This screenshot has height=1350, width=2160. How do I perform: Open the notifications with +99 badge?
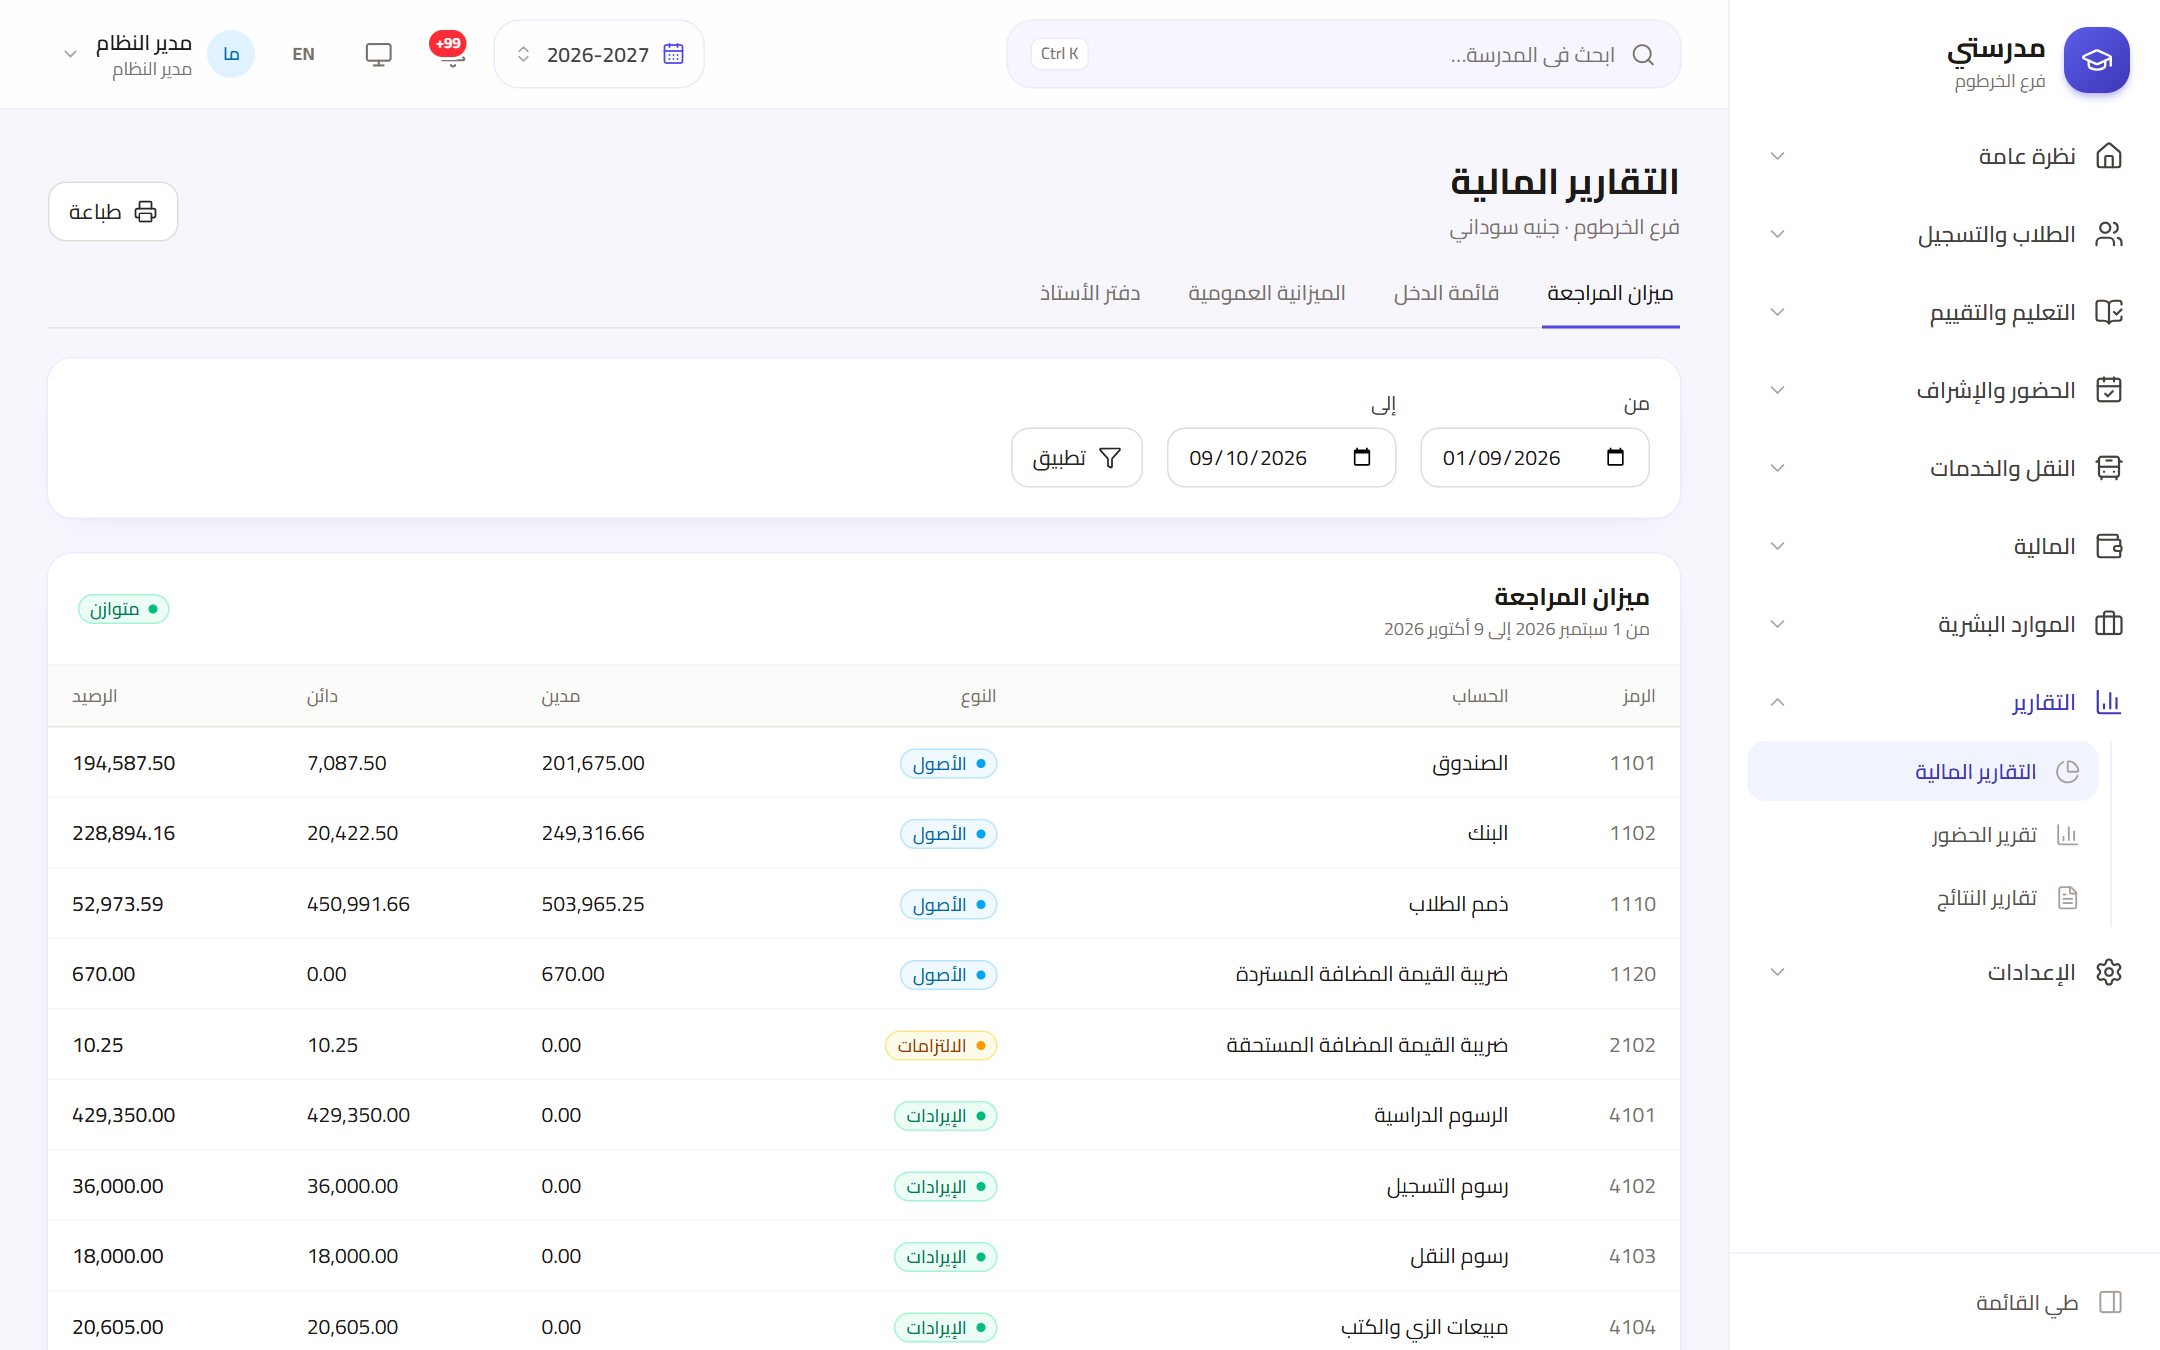(449, 52)
